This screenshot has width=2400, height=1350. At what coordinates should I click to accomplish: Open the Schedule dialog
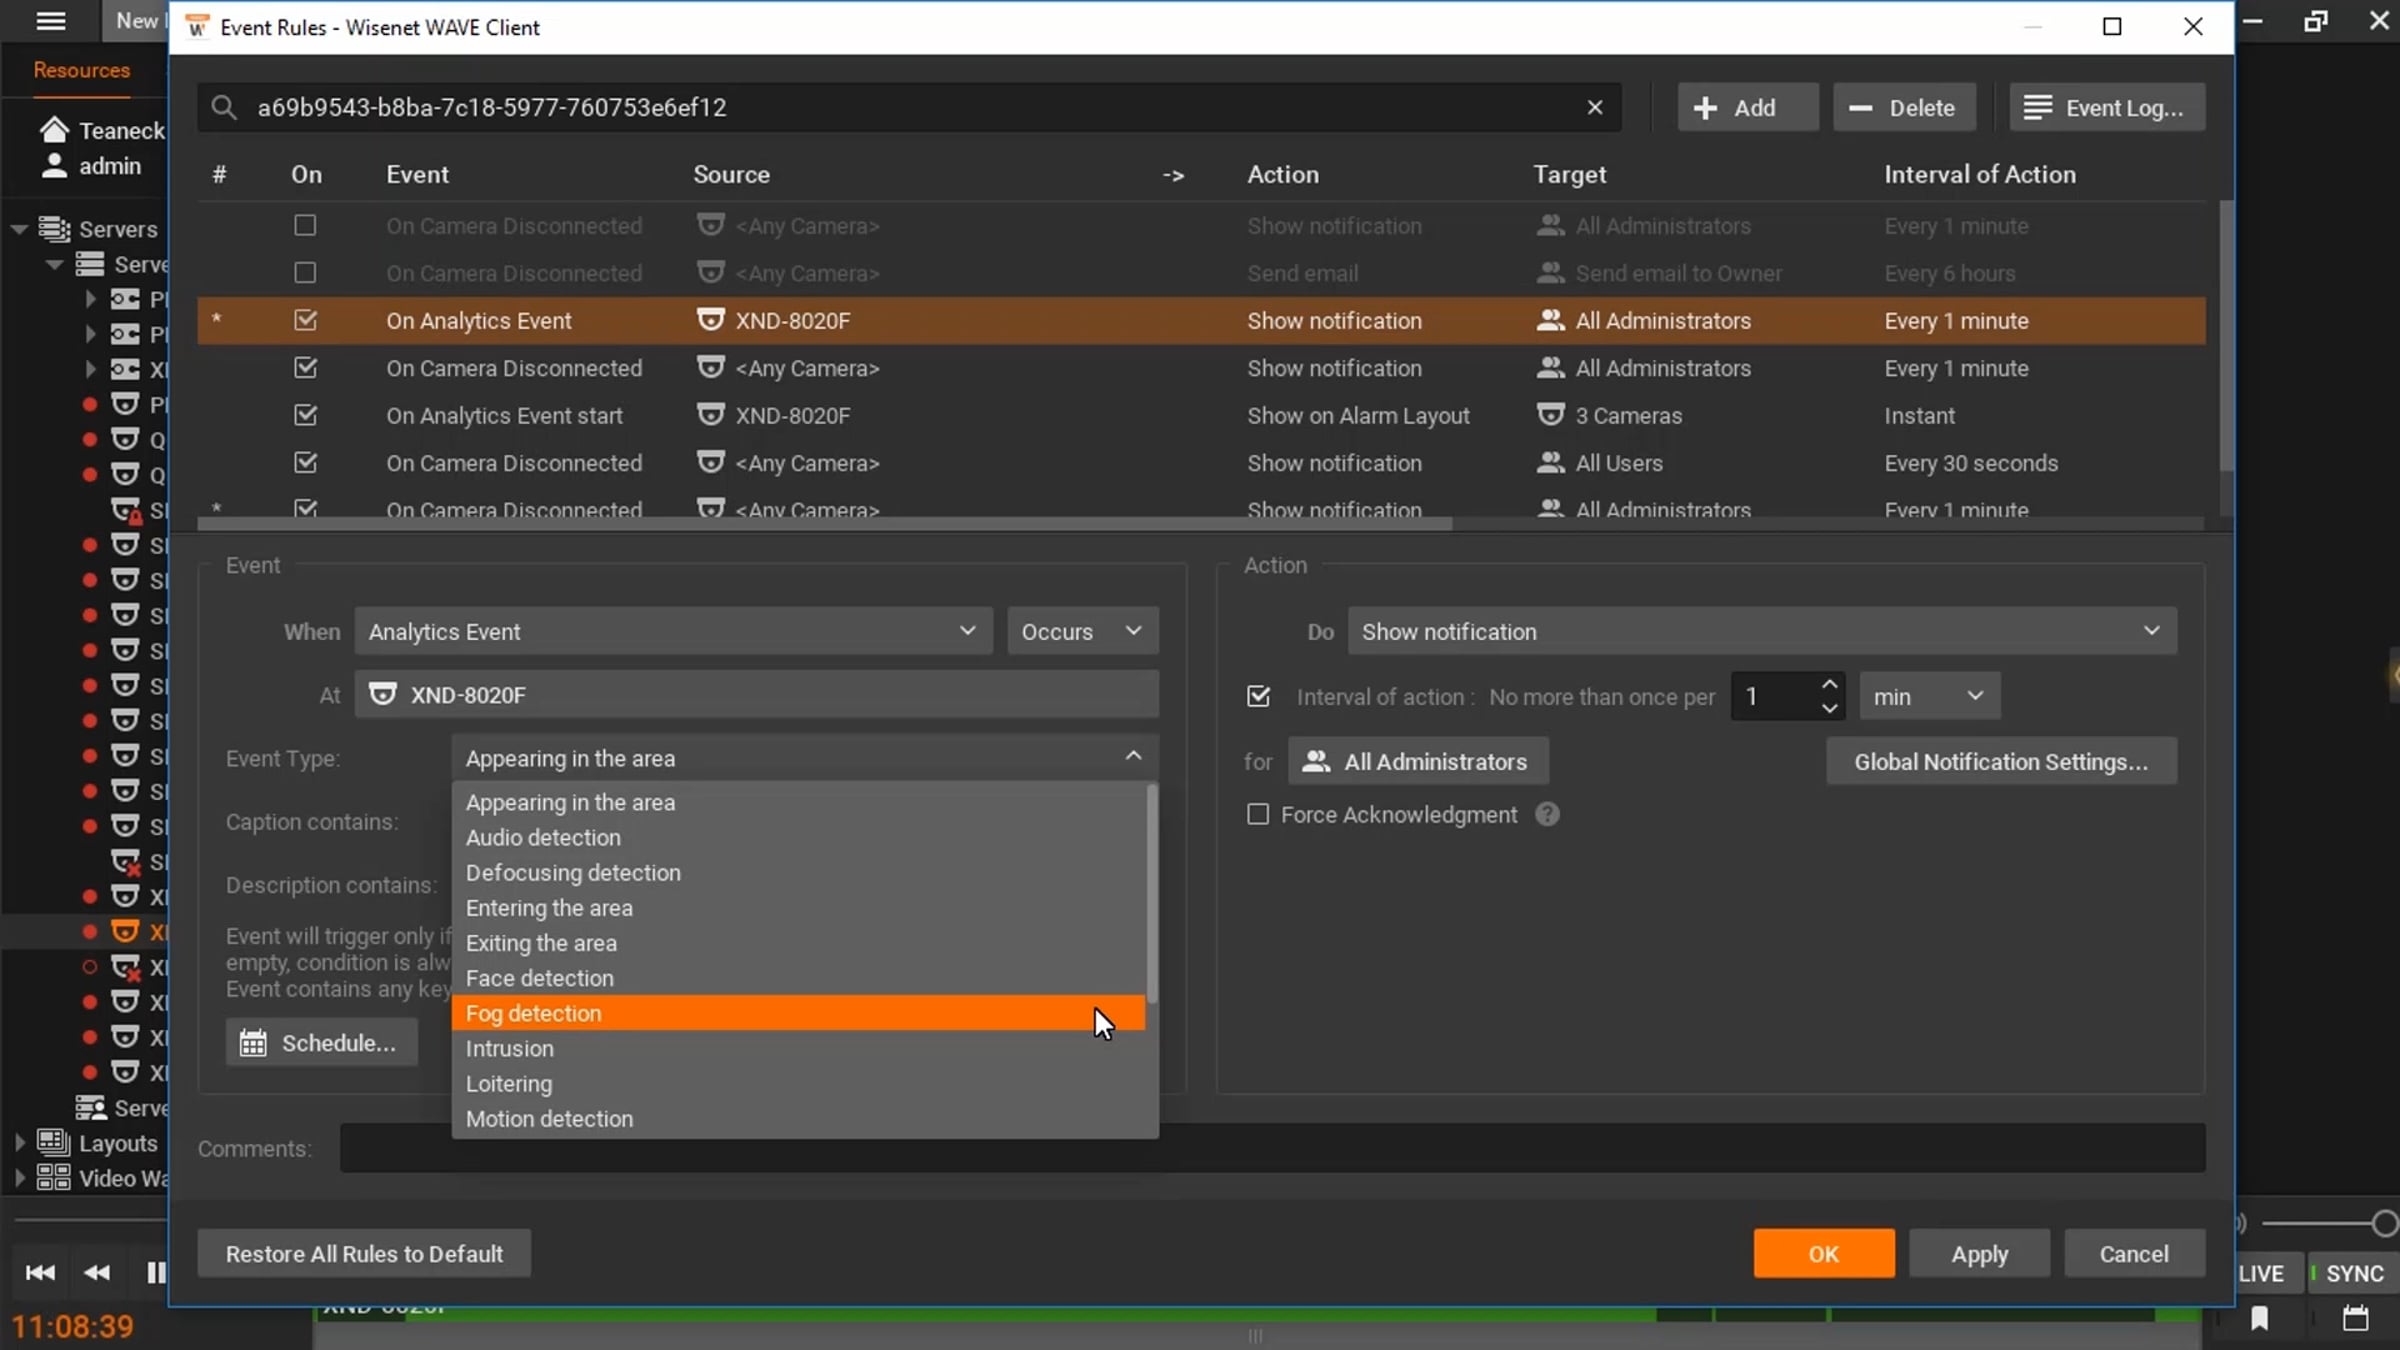pyautogui.click(x=321, y=1043)
